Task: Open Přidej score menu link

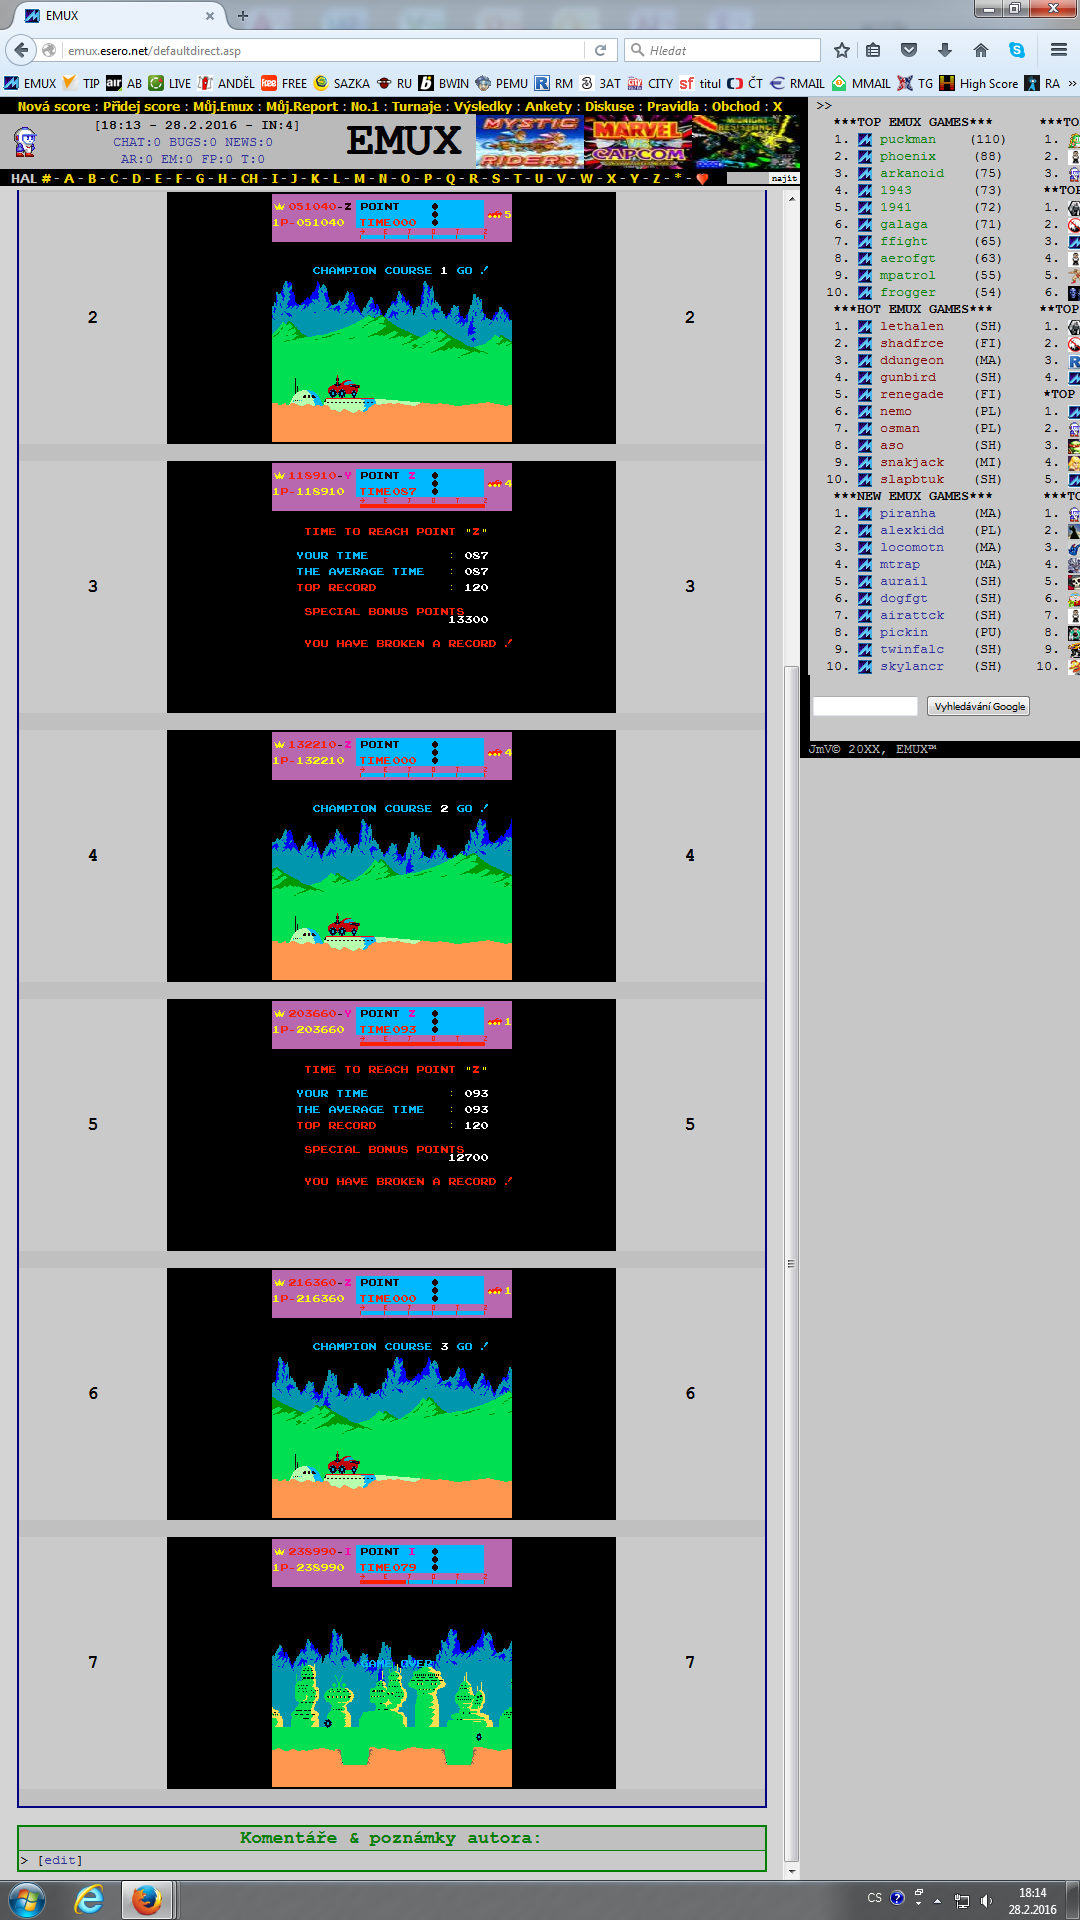Action: pos(141,106)
